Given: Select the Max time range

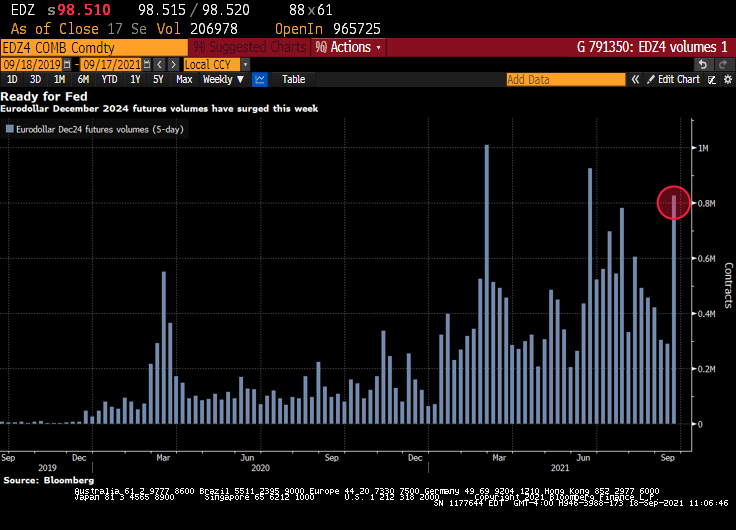Looking at the screenshot, I should (x=184, y=79).
